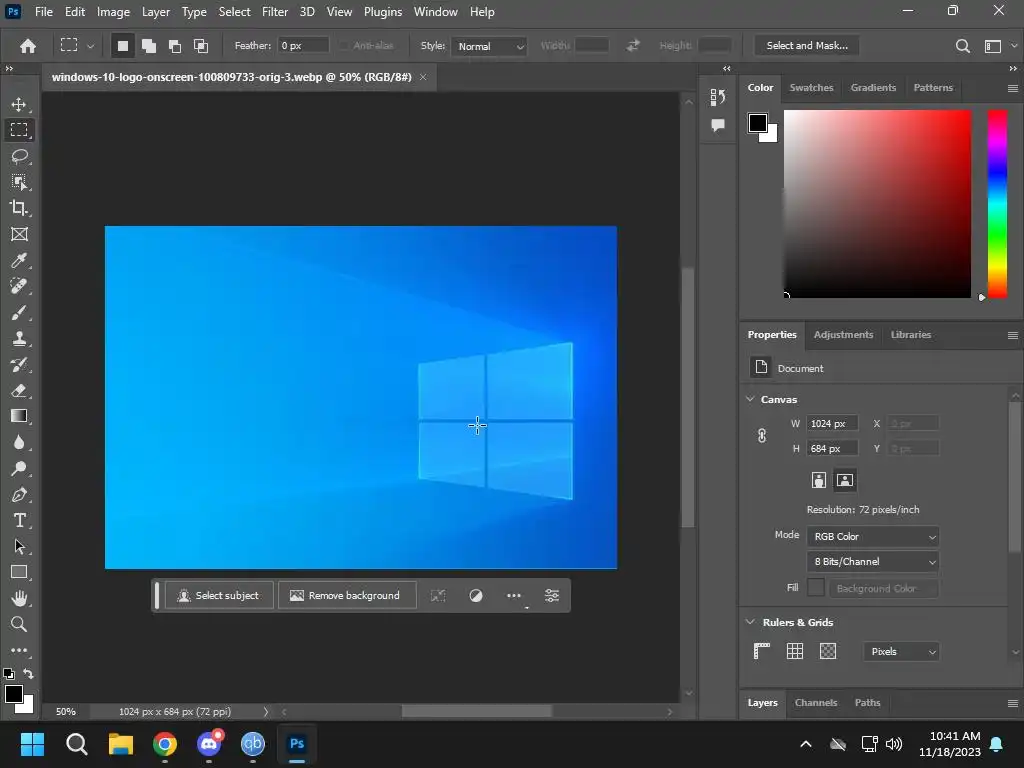
Task: Collapse the Canvas section
Action: pos(750,399)
